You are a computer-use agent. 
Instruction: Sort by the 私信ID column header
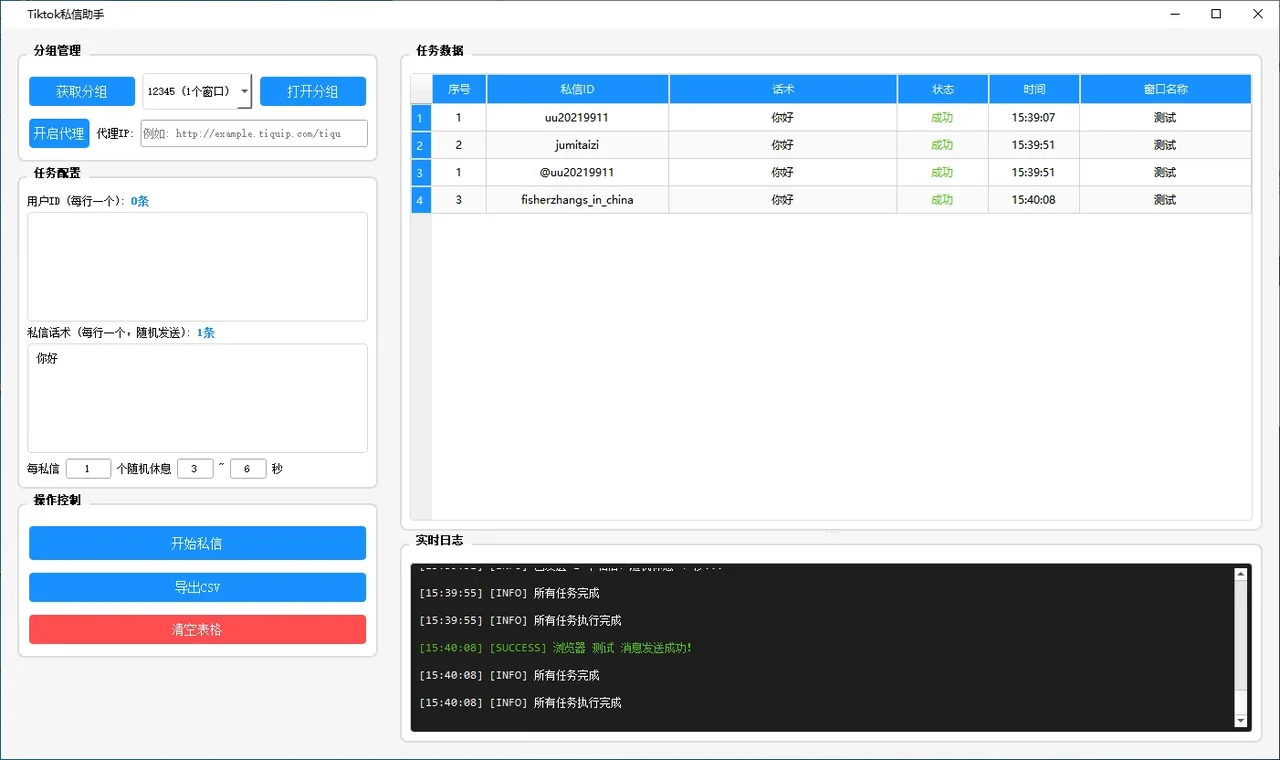click(x=577, y=89)
